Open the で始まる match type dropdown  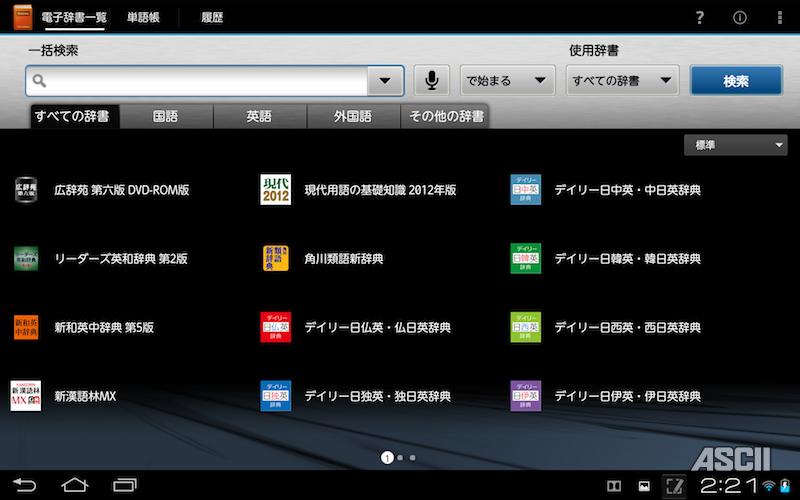pos(508,80)
